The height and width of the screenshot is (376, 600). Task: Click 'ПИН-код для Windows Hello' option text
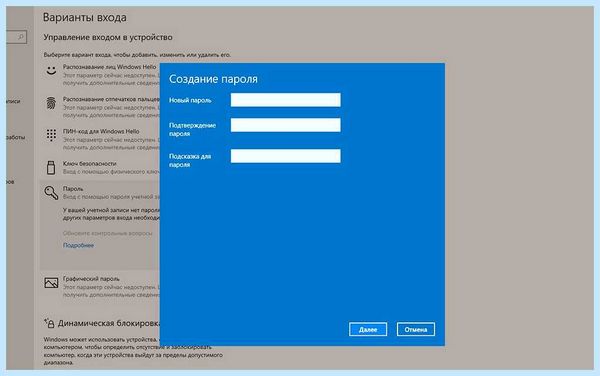101,131
